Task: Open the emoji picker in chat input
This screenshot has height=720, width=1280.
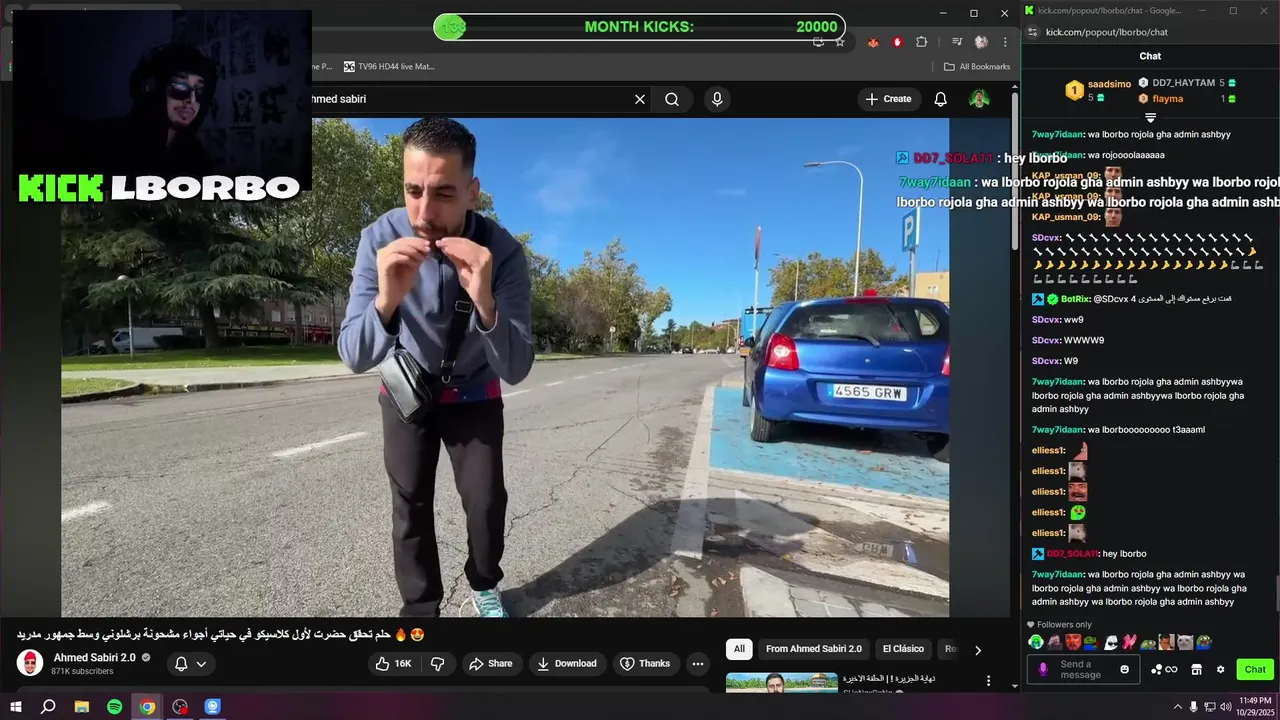Action: click(x=1124, y=670)
